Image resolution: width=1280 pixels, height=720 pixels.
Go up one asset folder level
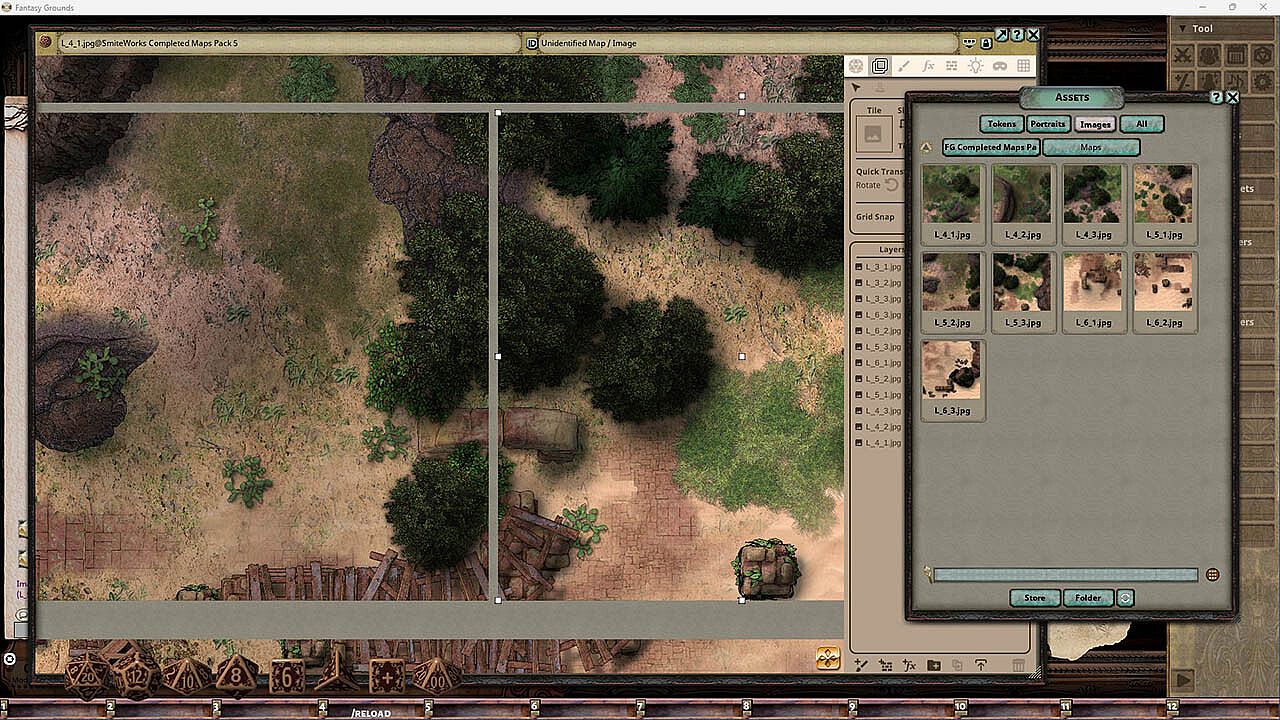[x=926, y=147]
